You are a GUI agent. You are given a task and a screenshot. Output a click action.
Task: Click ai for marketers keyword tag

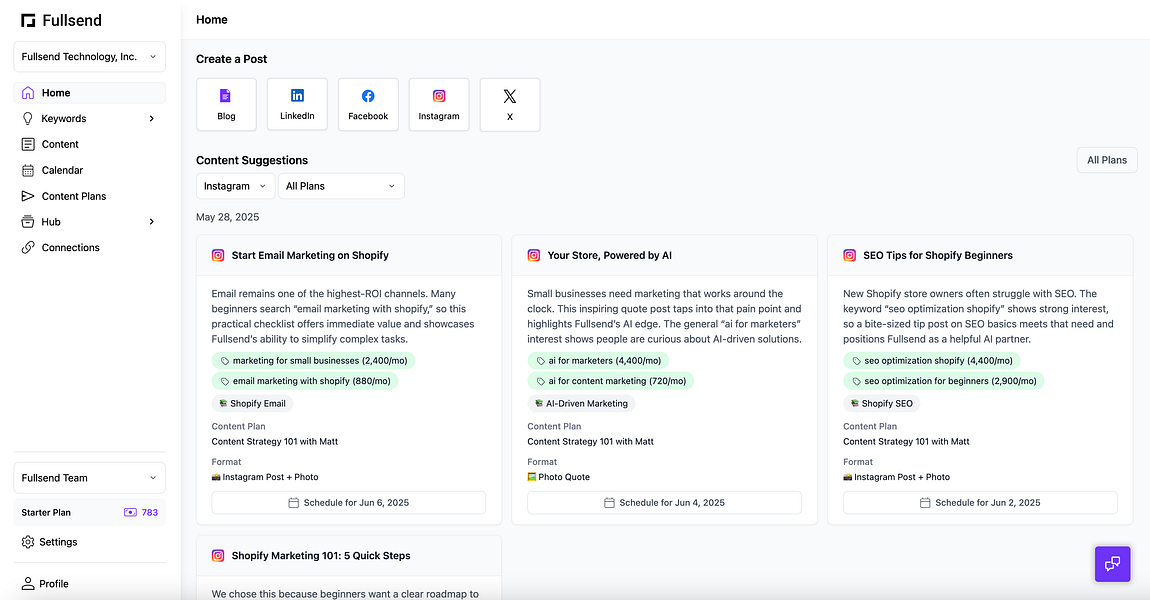point(598,361)
